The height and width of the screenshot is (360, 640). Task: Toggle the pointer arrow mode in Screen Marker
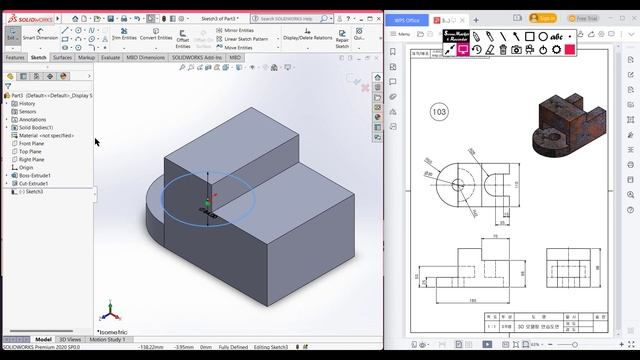449,50
